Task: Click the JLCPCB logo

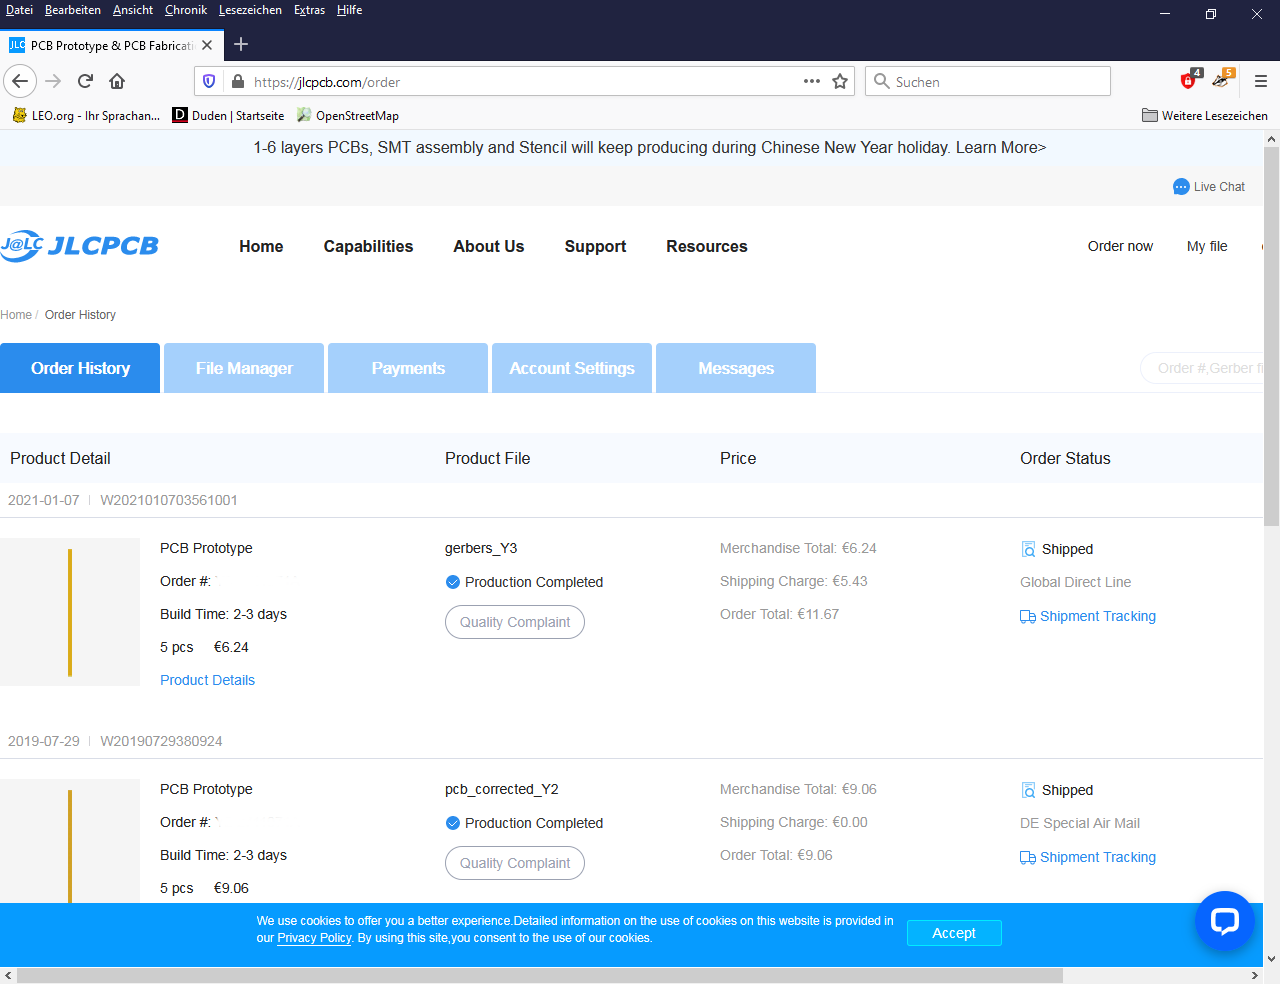Action: coord(80,245)
